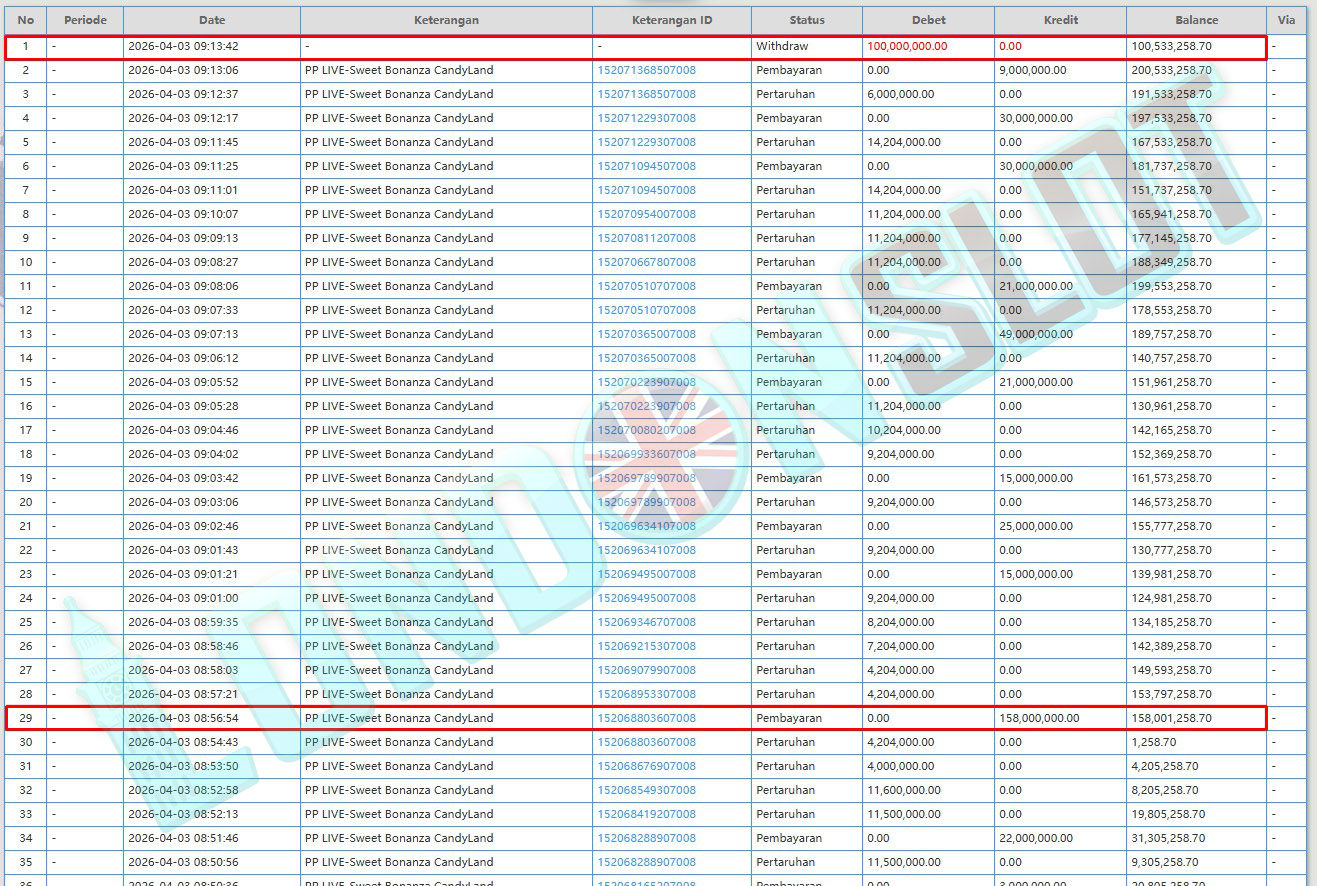Click transaction ID link 152069215307008

click(646, 646)
